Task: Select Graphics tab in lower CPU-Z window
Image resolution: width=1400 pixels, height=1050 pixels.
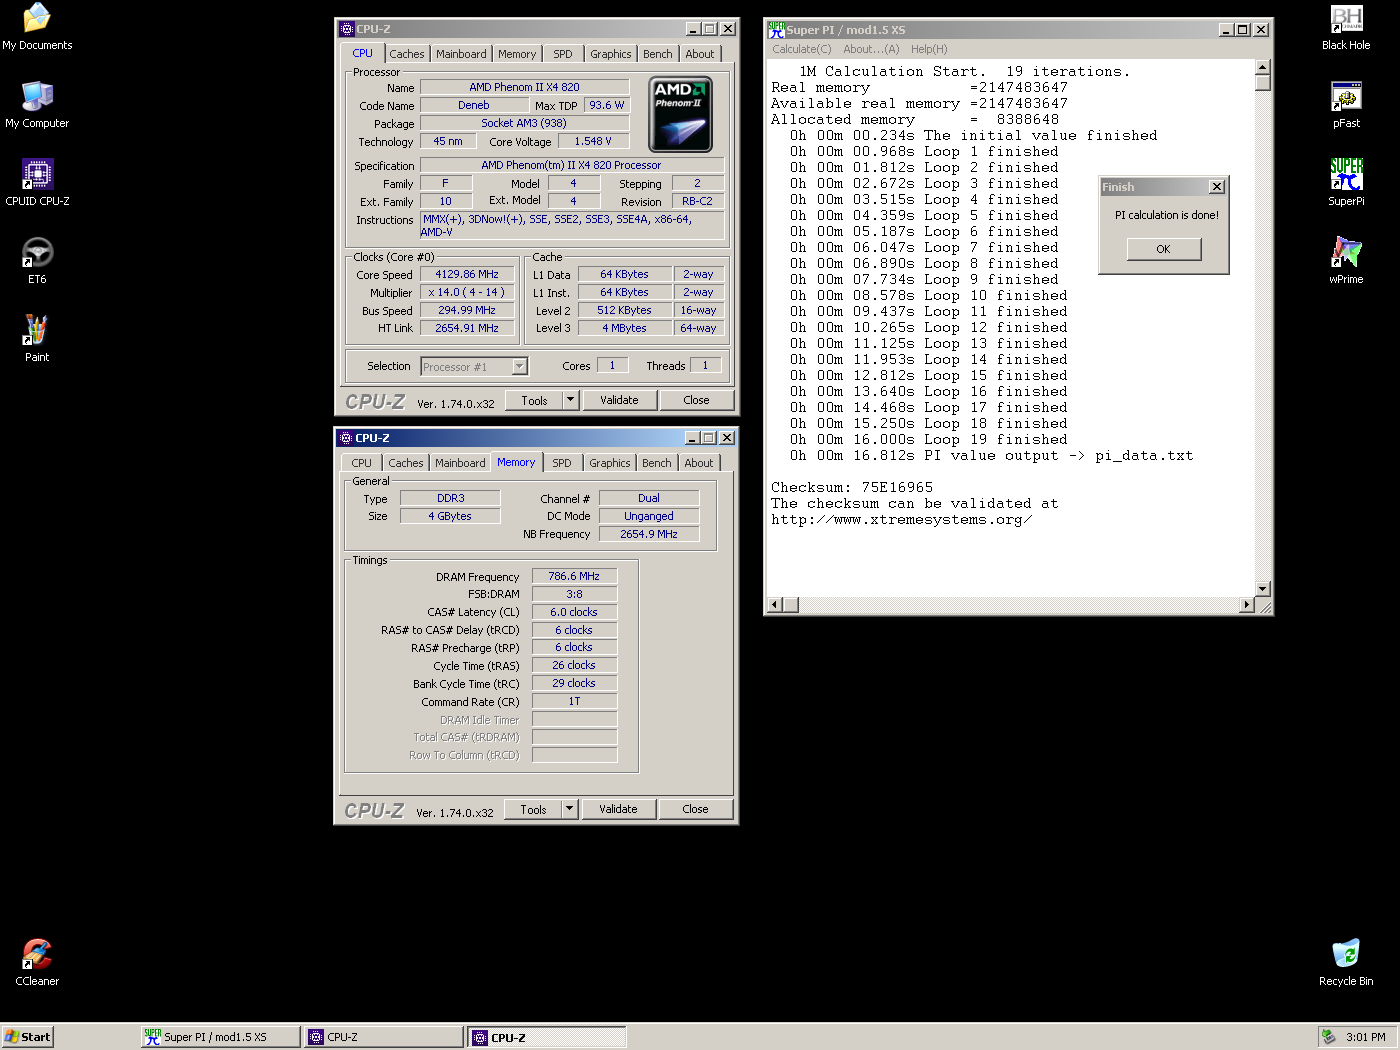Action: click(609, 463)
